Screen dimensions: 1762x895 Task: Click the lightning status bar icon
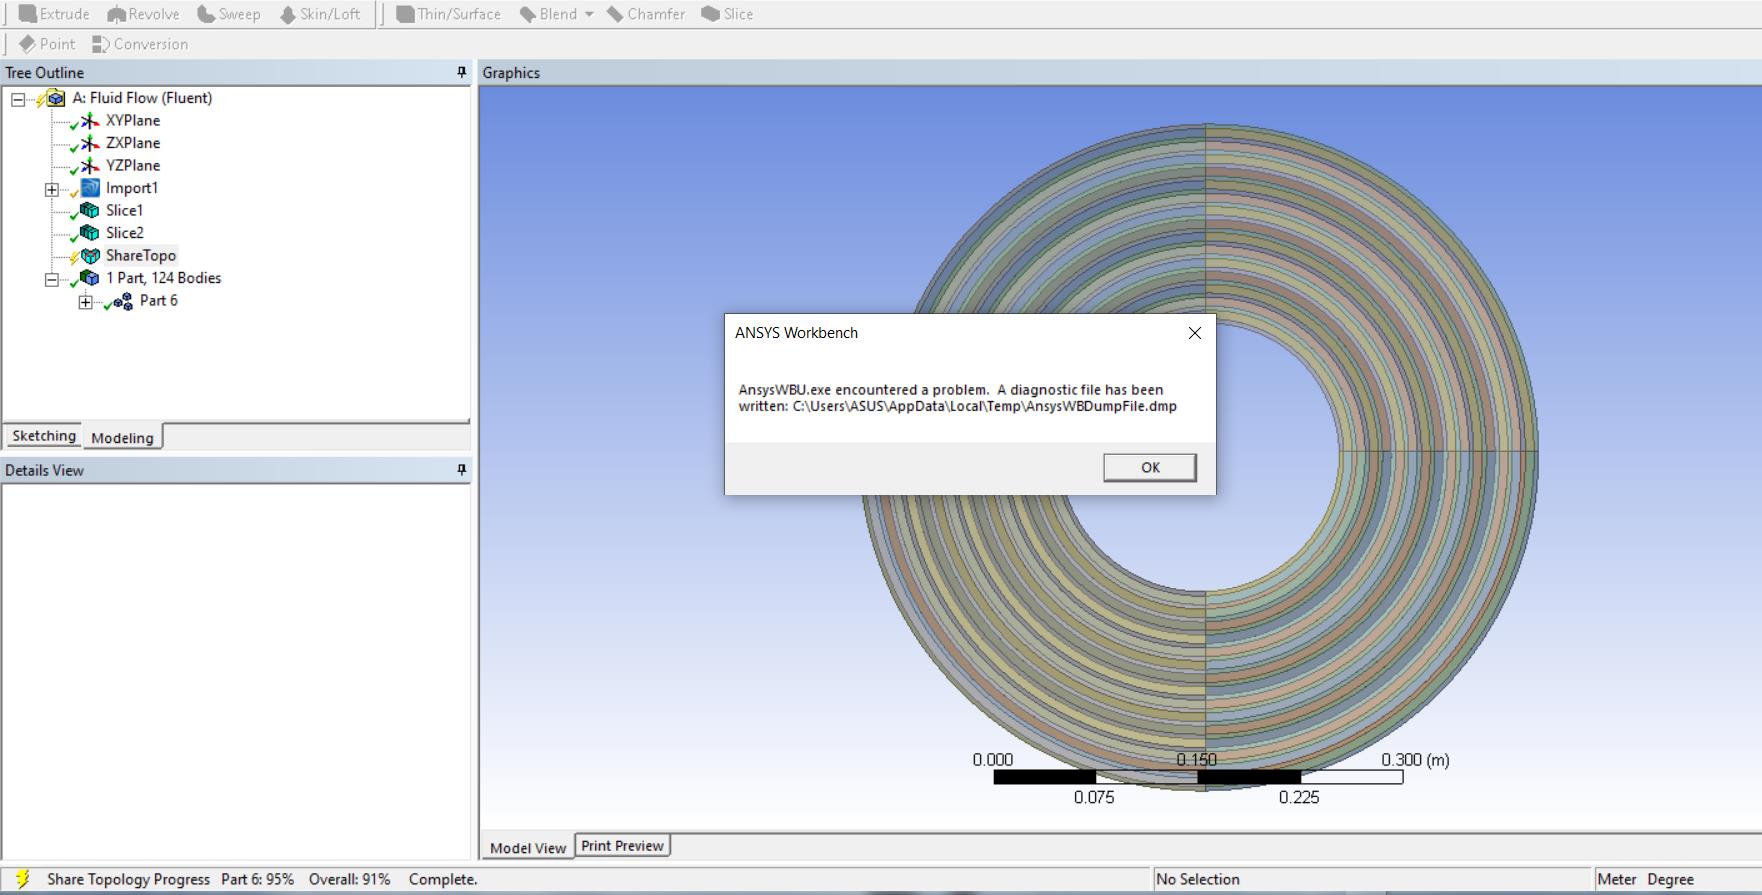click(x=23, y=879)
